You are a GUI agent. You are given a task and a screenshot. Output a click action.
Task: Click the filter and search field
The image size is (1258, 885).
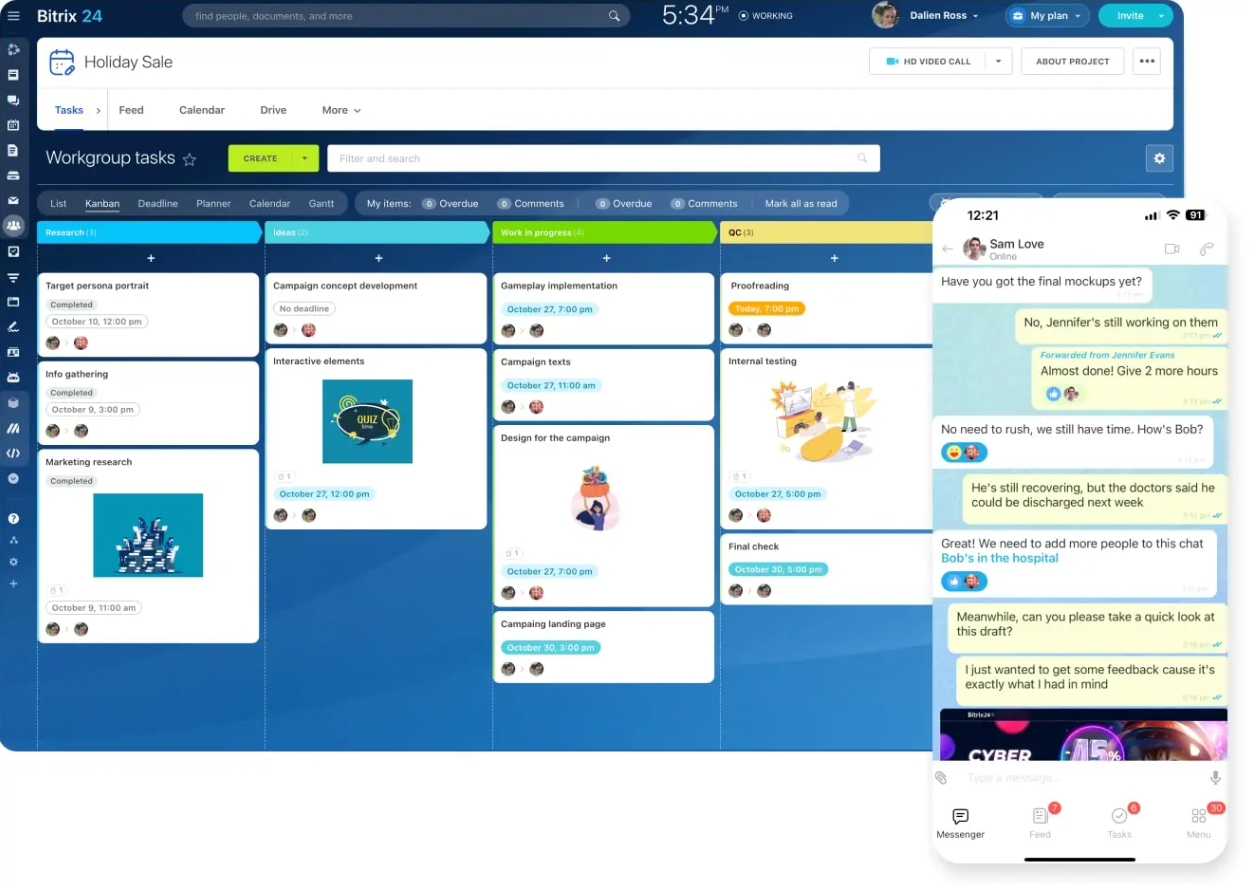pyautogui.click(x=600, y=158)
